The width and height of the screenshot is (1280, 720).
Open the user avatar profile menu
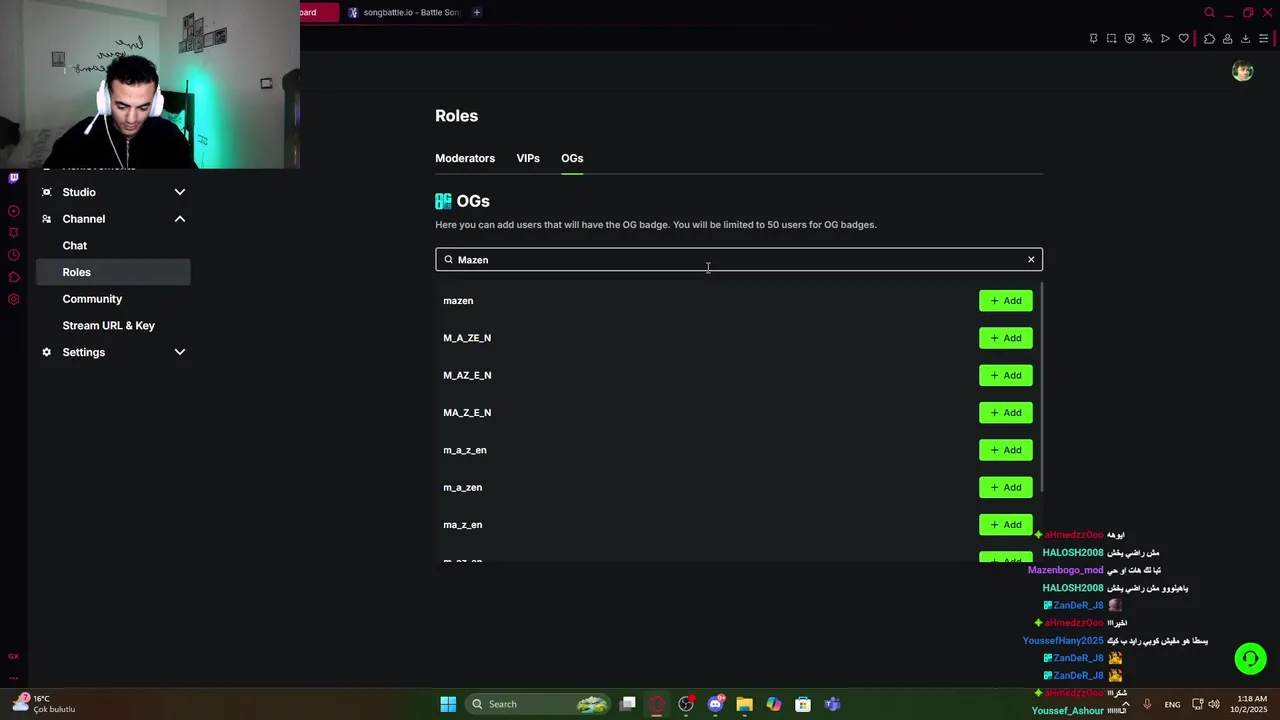tap(1242, 71)
